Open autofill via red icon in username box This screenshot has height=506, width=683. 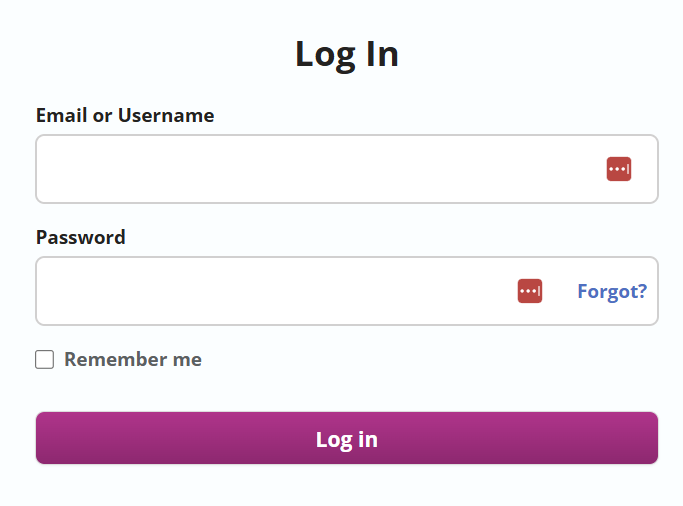click(x=619, y=169)
